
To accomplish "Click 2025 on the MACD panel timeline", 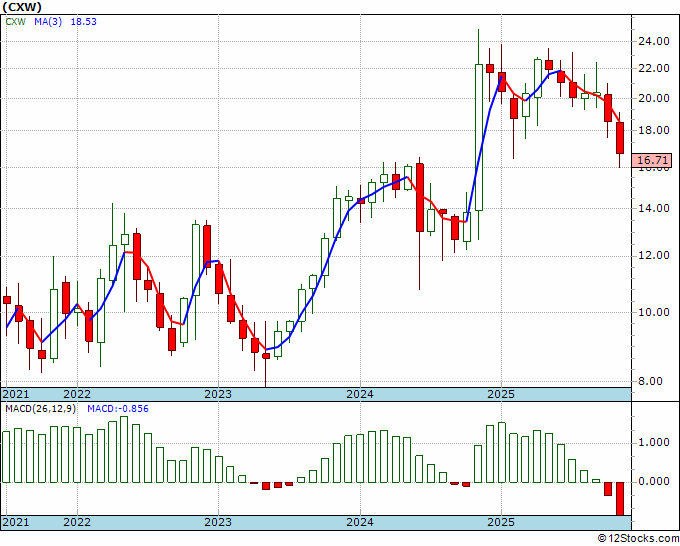I will (x=501, y=522).
